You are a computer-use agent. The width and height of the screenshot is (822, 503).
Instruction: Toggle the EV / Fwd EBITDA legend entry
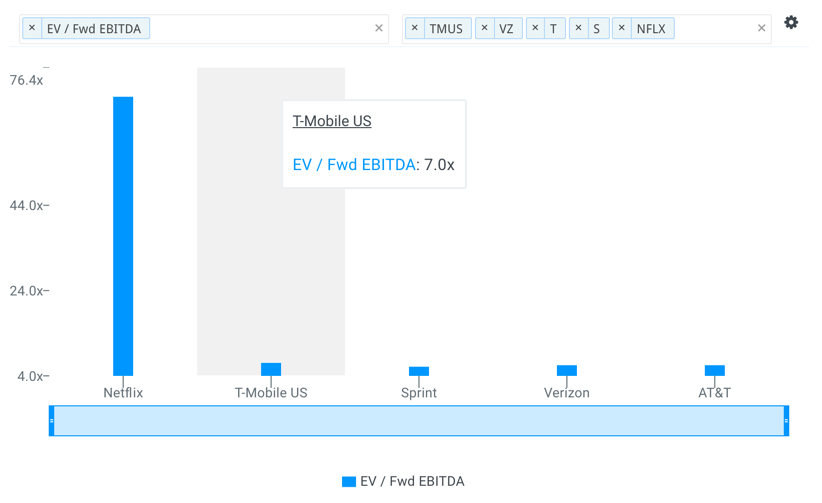403,481
